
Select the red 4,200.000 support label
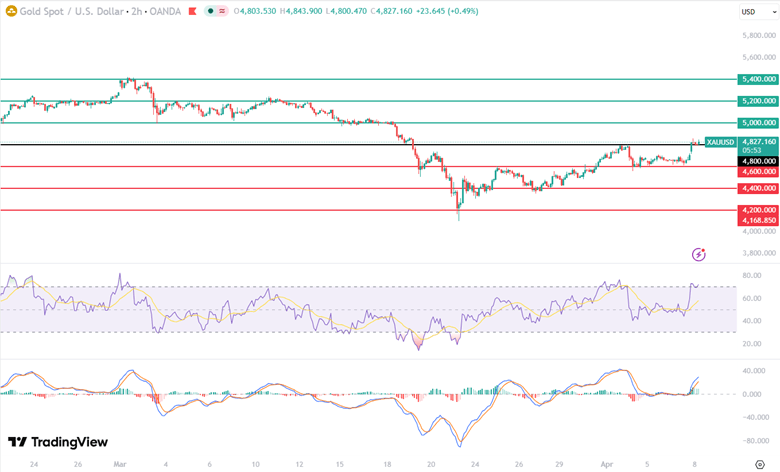pyautogui.click(x=757, y=210)
